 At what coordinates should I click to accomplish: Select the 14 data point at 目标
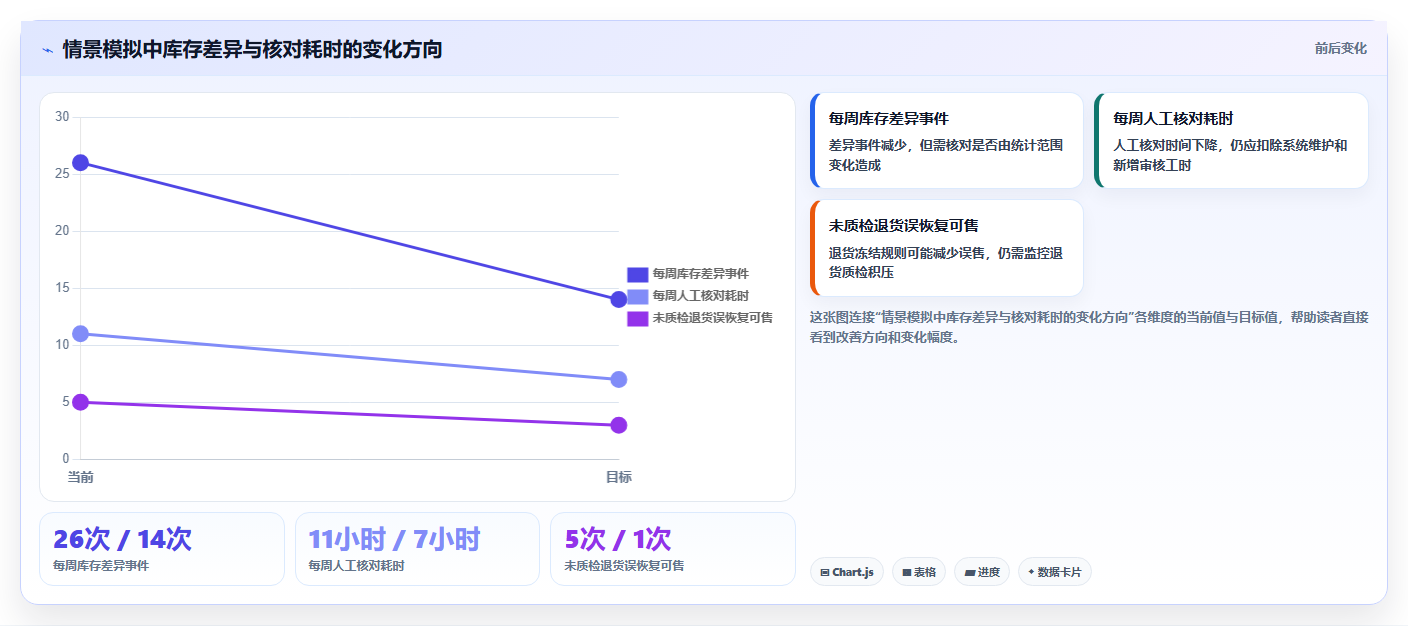point(618,299)
